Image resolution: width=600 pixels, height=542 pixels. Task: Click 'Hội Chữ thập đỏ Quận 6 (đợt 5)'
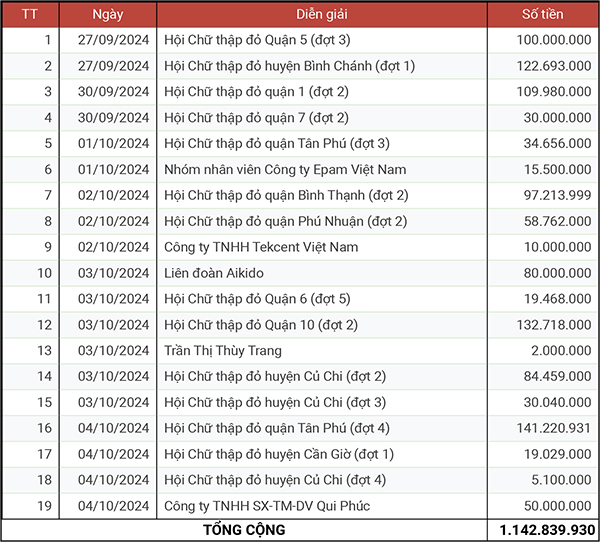pos(257,299)
